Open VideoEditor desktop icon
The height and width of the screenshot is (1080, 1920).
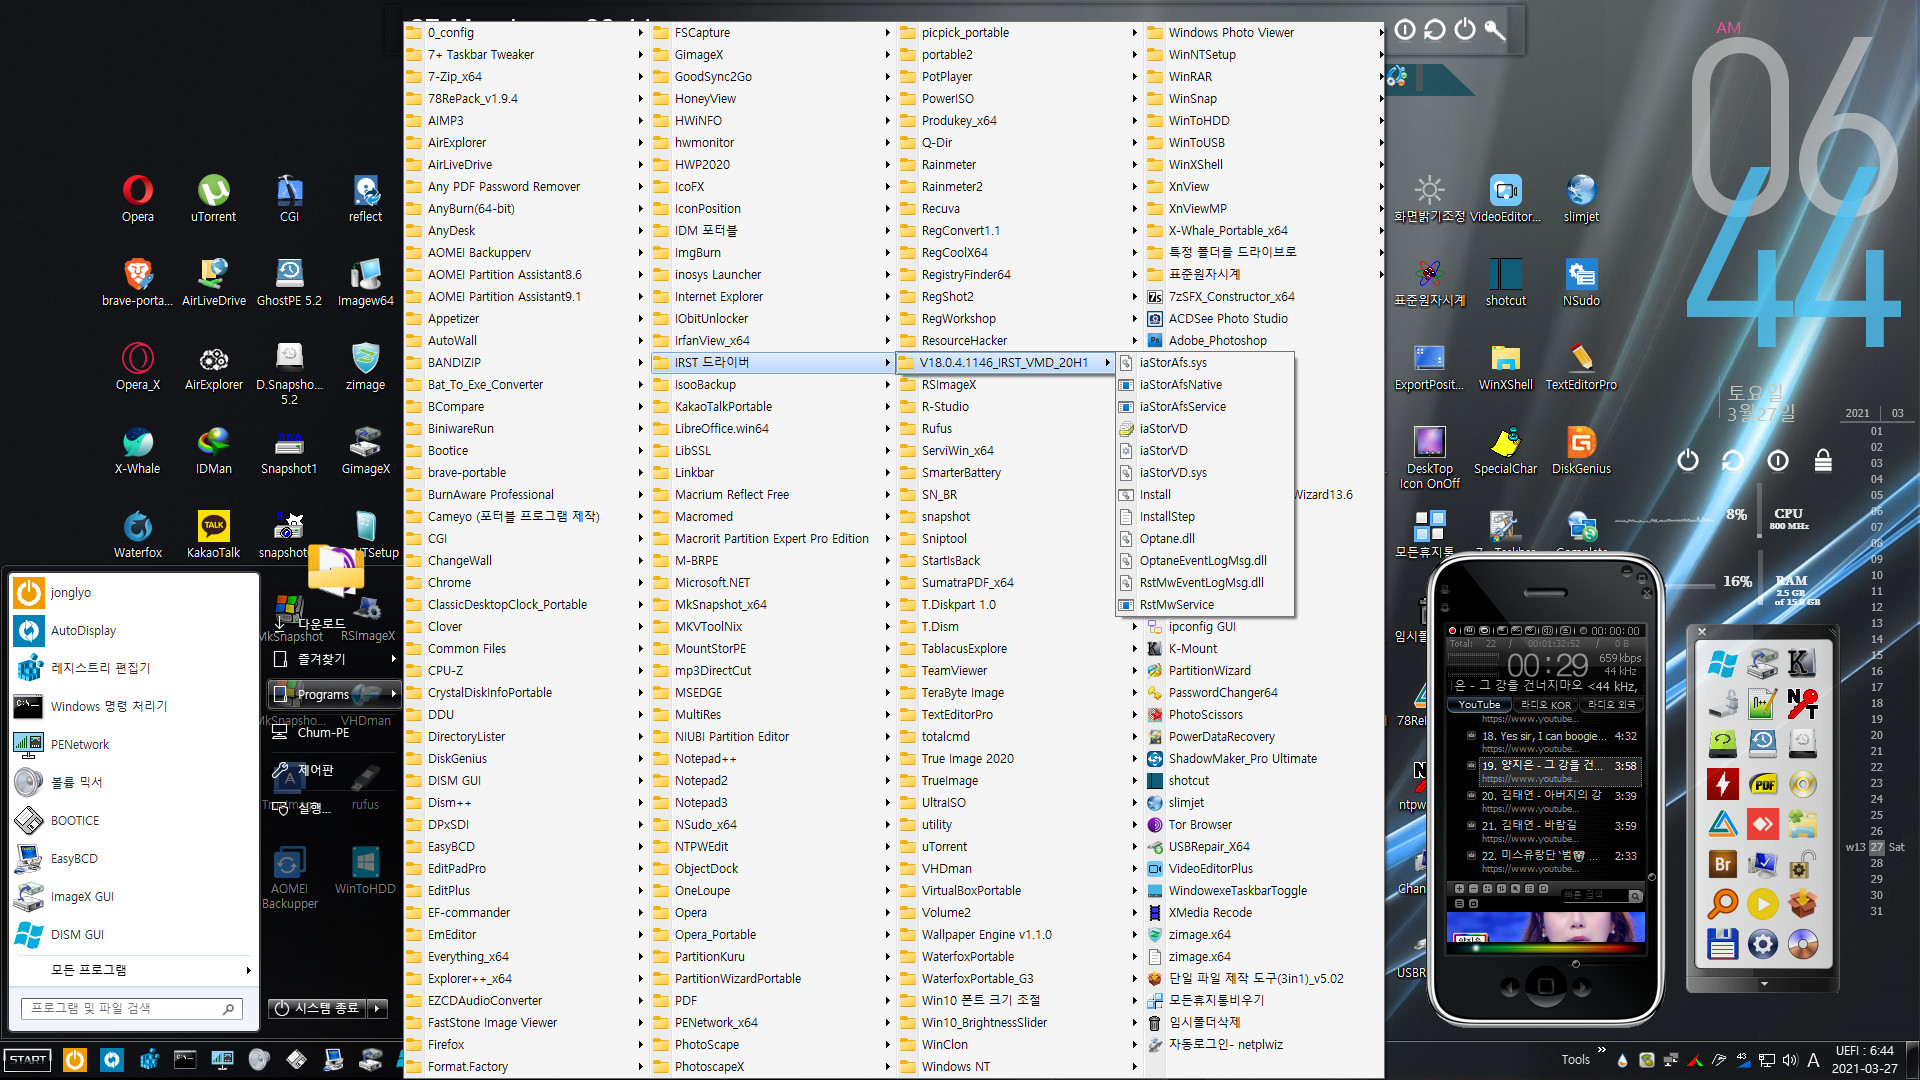(1505, 198)
